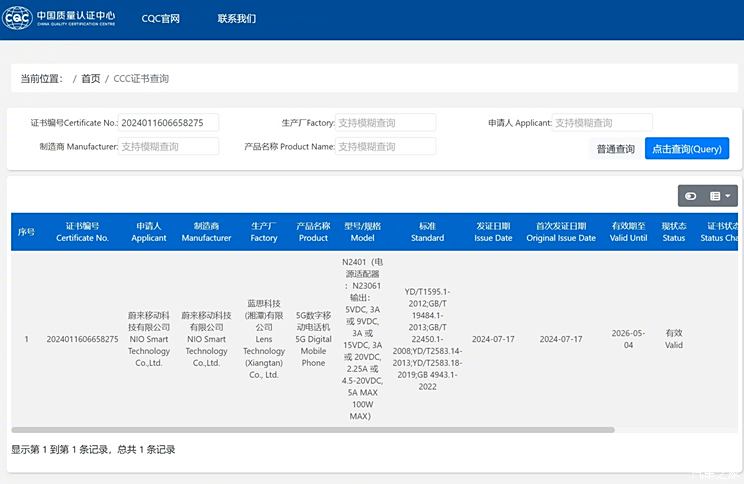This screenshot has height=484, width=744.
Task: Focus the 申请人 Applicant input field
Action: click(603, 123)
